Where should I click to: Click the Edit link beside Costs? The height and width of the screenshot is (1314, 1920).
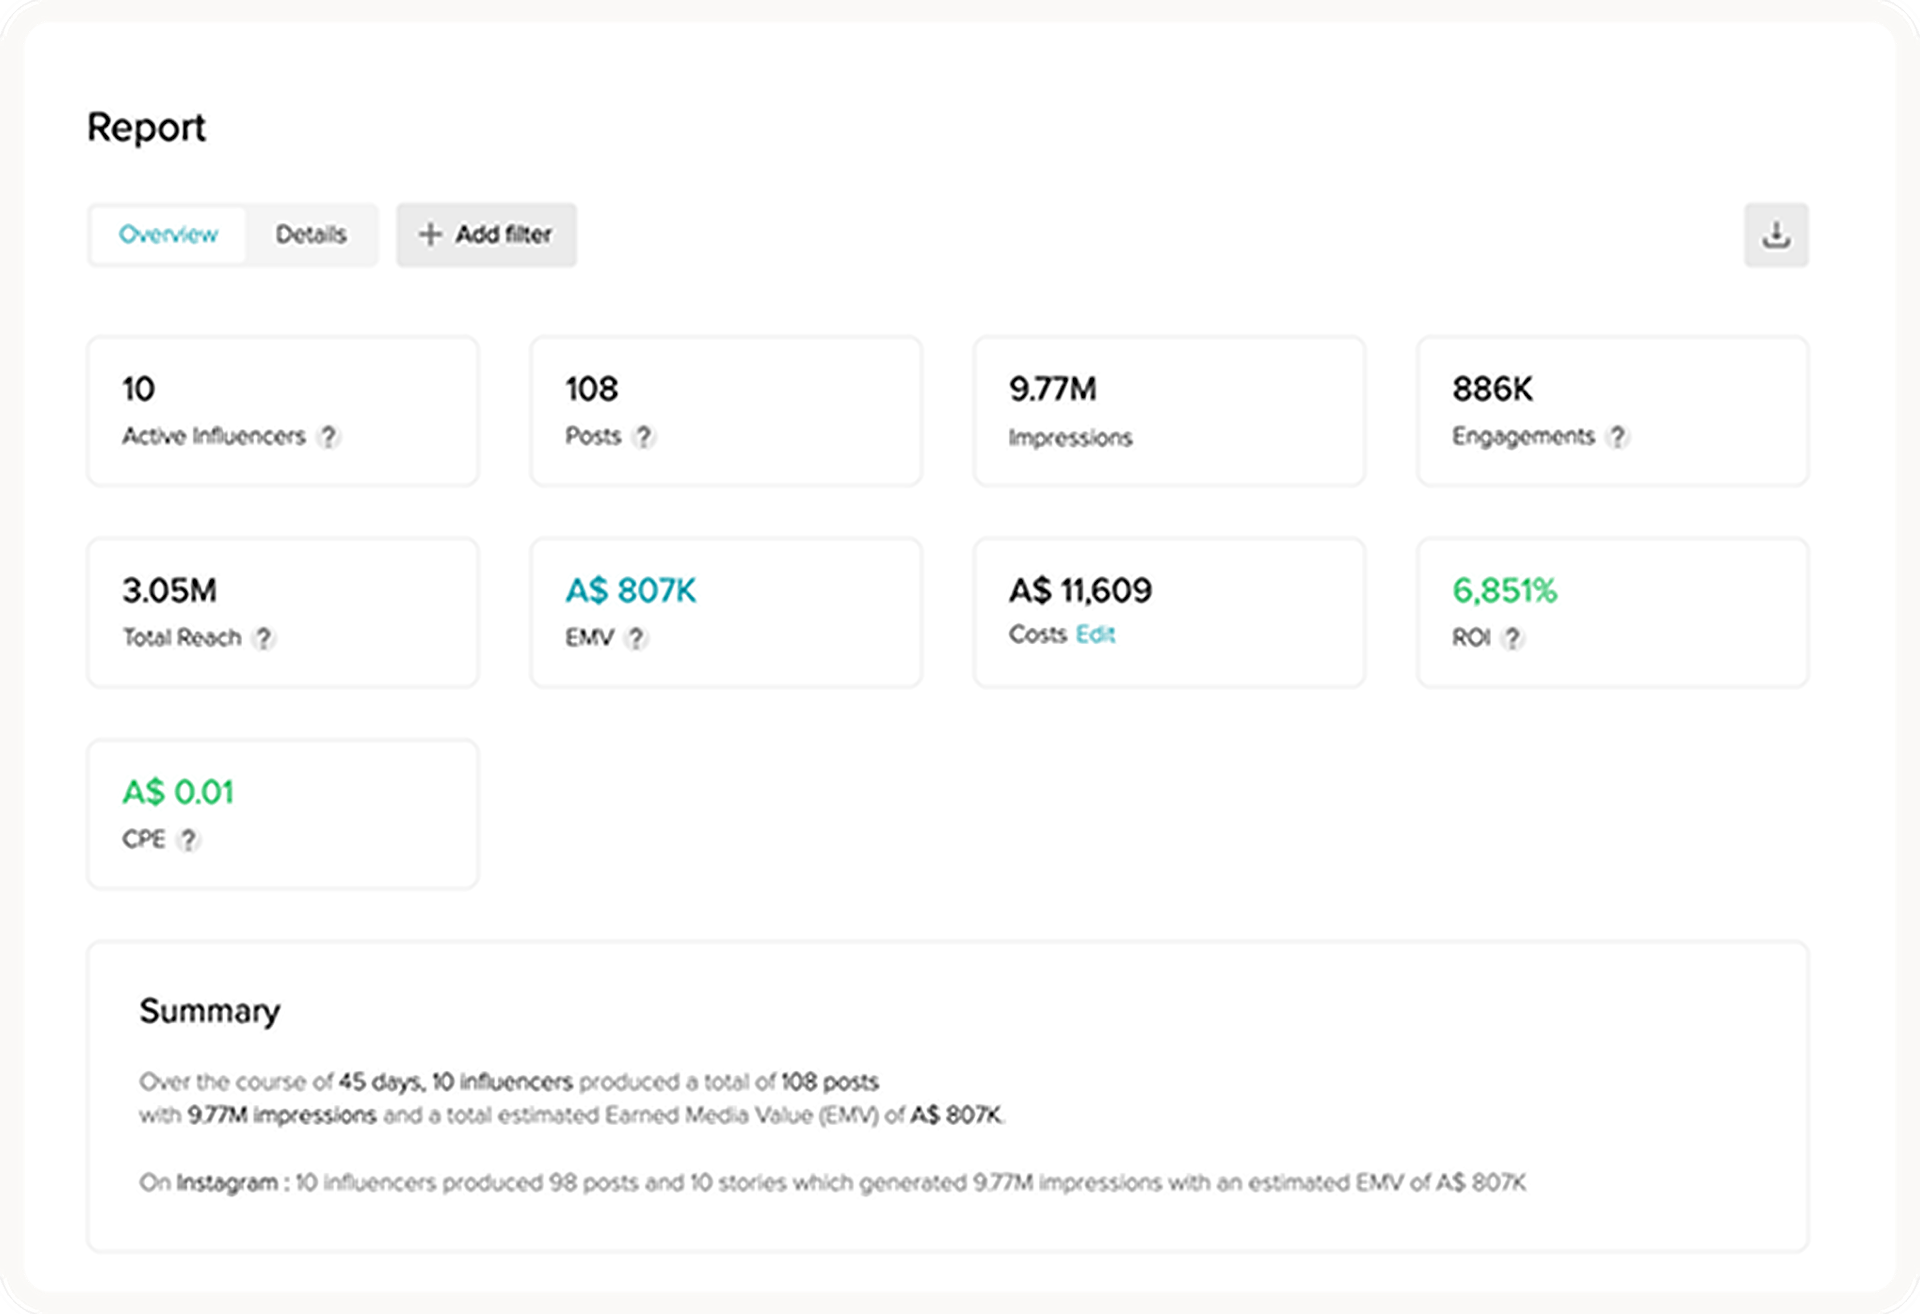pos(1095,635)
